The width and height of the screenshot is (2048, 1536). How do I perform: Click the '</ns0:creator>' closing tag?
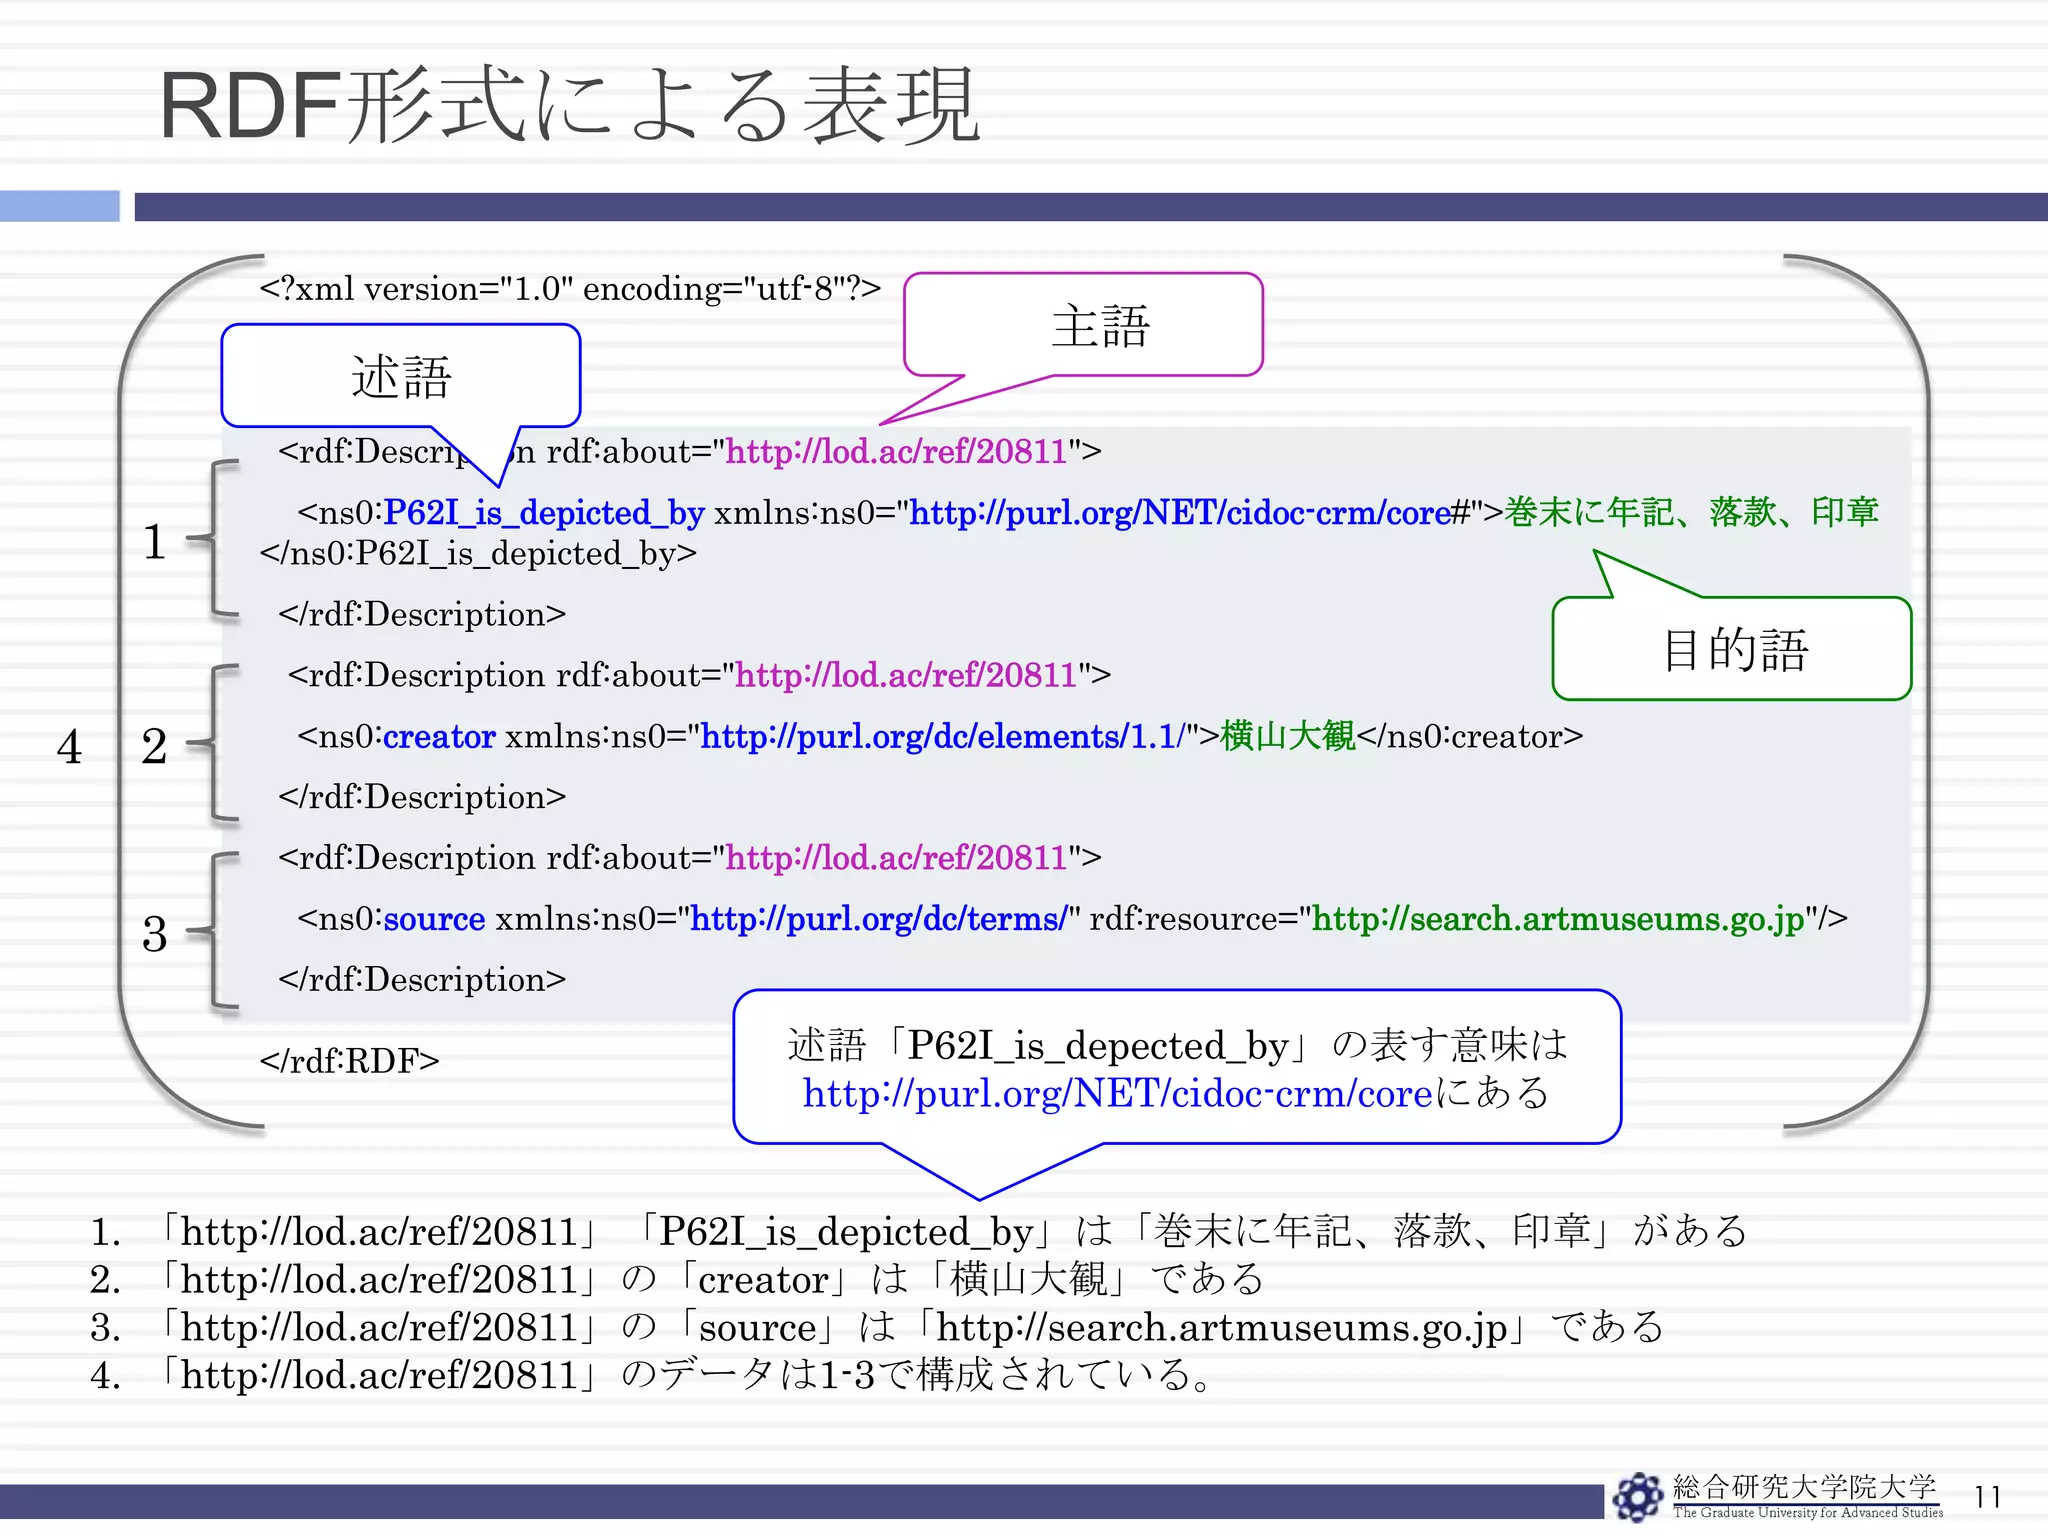coord(1470,737)
